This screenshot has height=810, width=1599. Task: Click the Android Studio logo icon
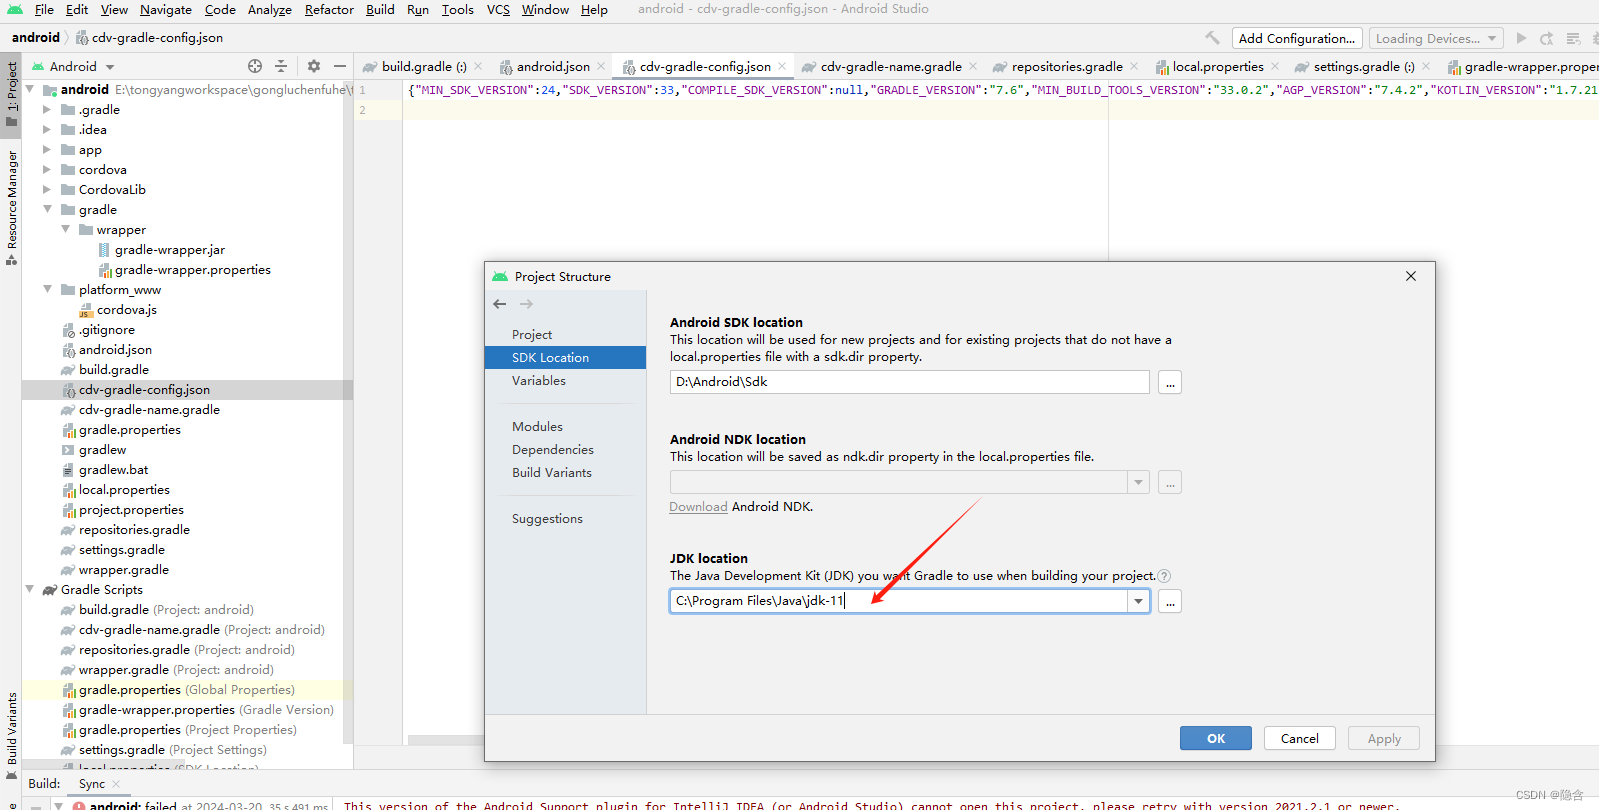pos(15,9)
